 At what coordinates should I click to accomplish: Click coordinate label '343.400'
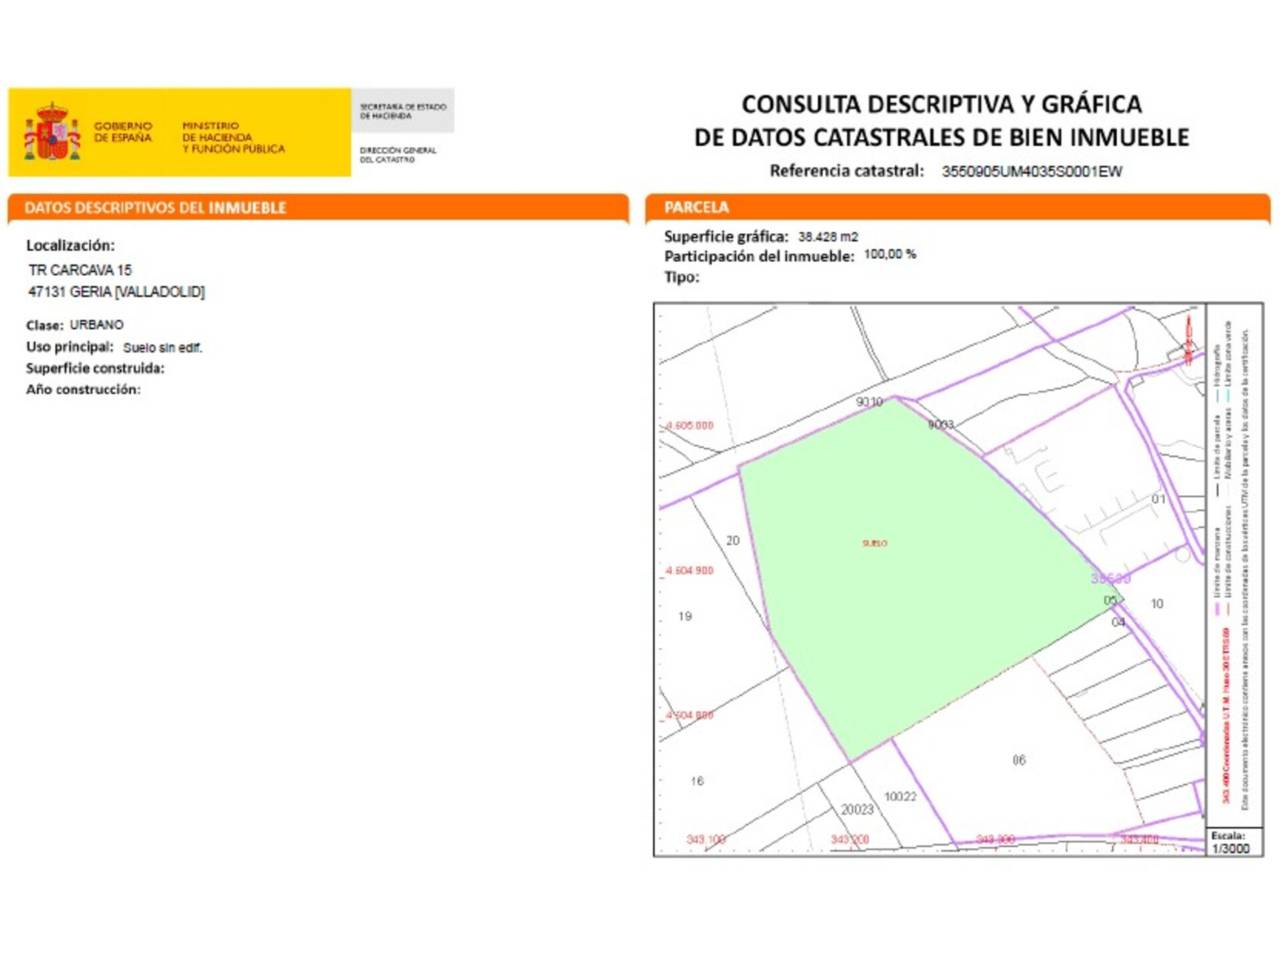tap(1139, 840)
